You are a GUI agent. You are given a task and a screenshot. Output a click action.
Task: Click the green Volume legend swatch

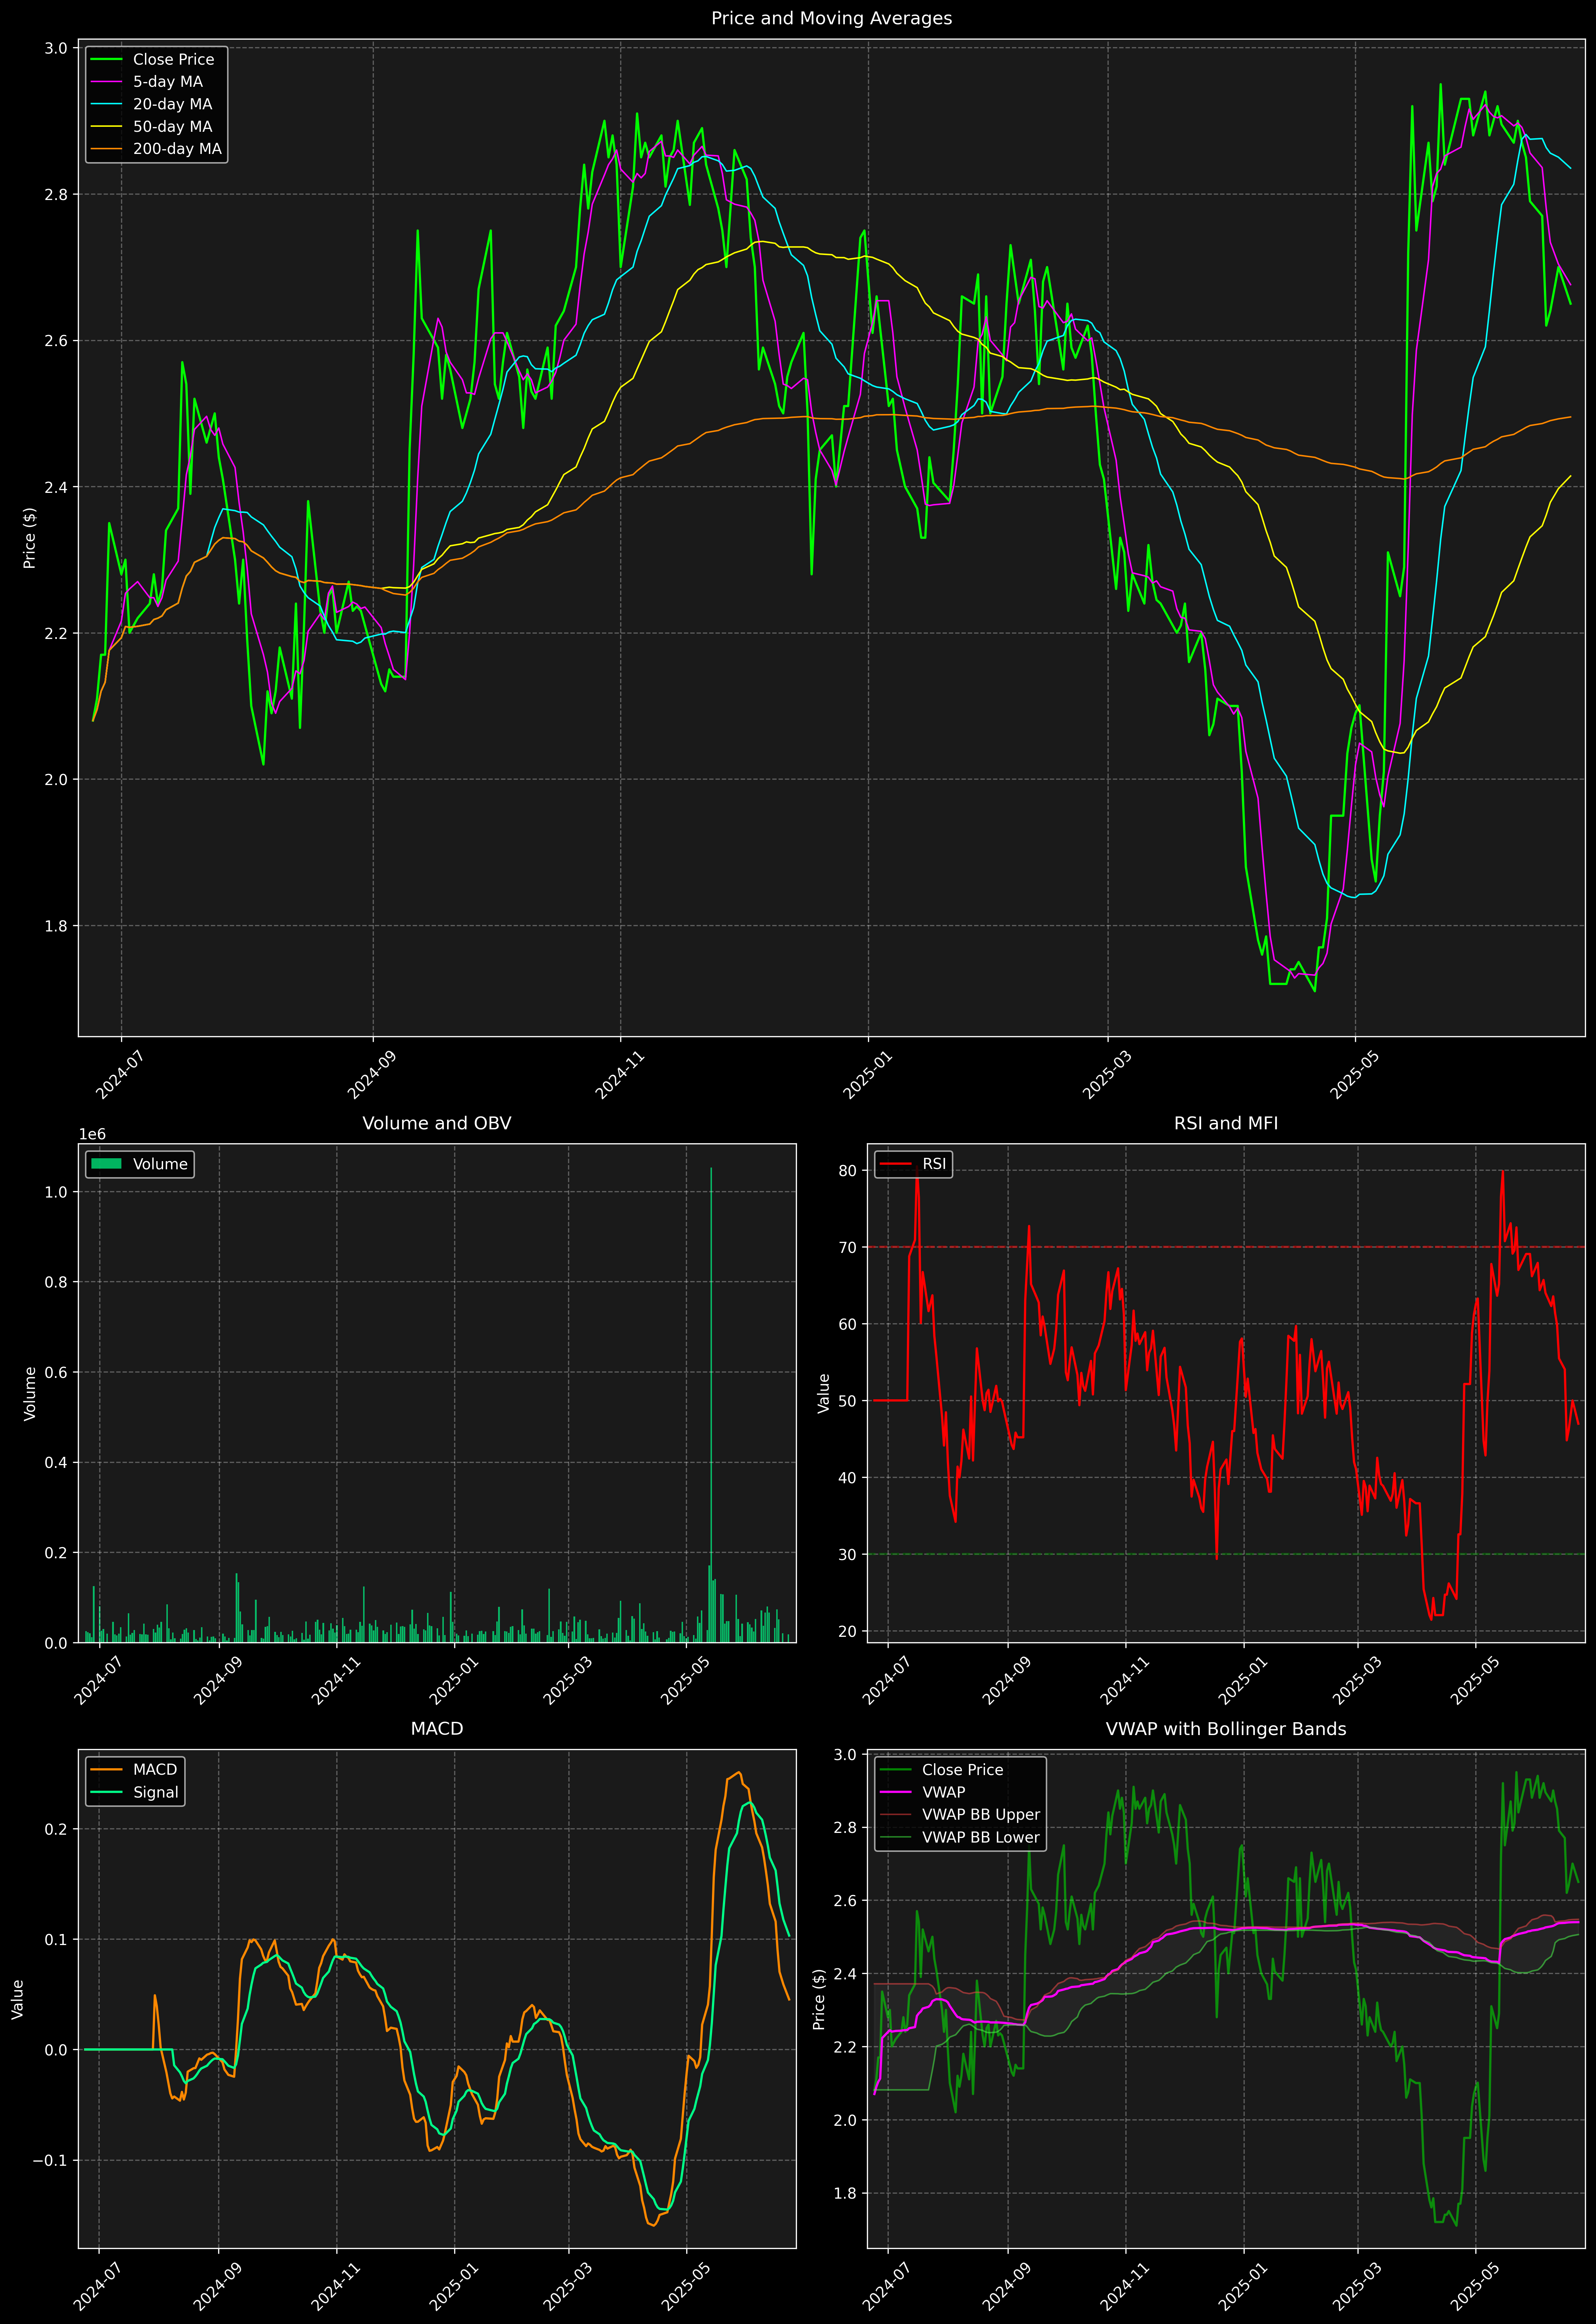106,1164
